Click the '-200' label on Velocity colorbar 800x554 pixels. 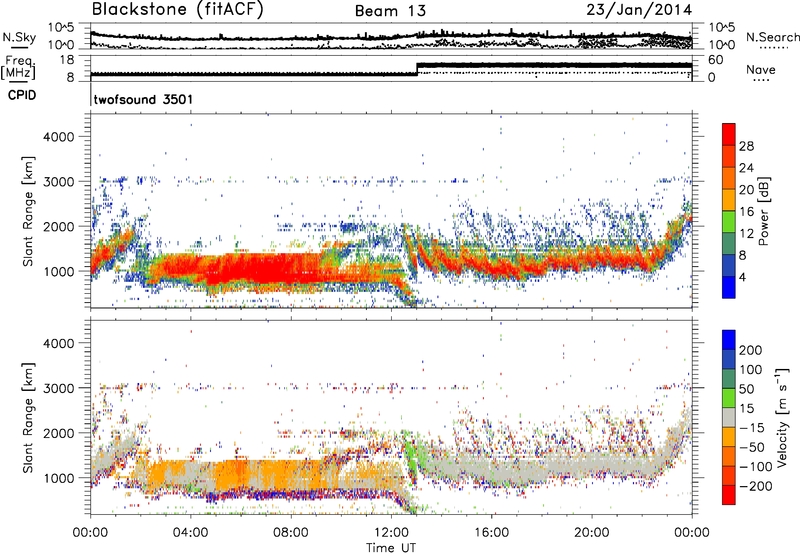756,486
